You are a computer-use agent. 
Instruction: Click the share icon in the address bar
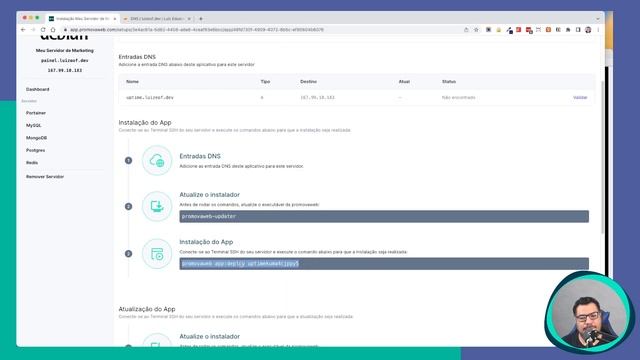[x=466, y=30]
